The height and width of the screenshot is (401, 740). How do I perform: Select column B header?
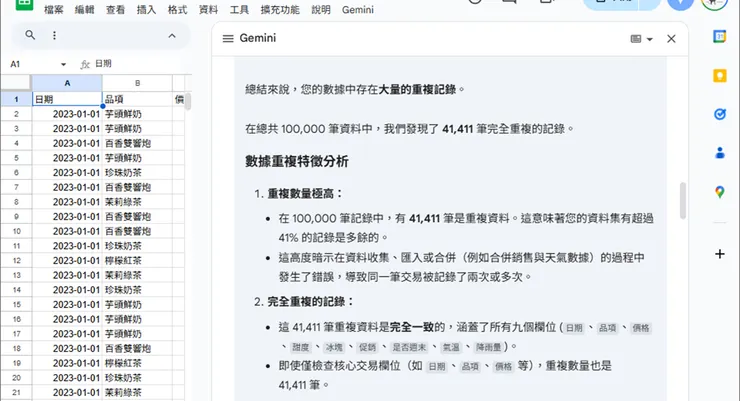(137, 83)
